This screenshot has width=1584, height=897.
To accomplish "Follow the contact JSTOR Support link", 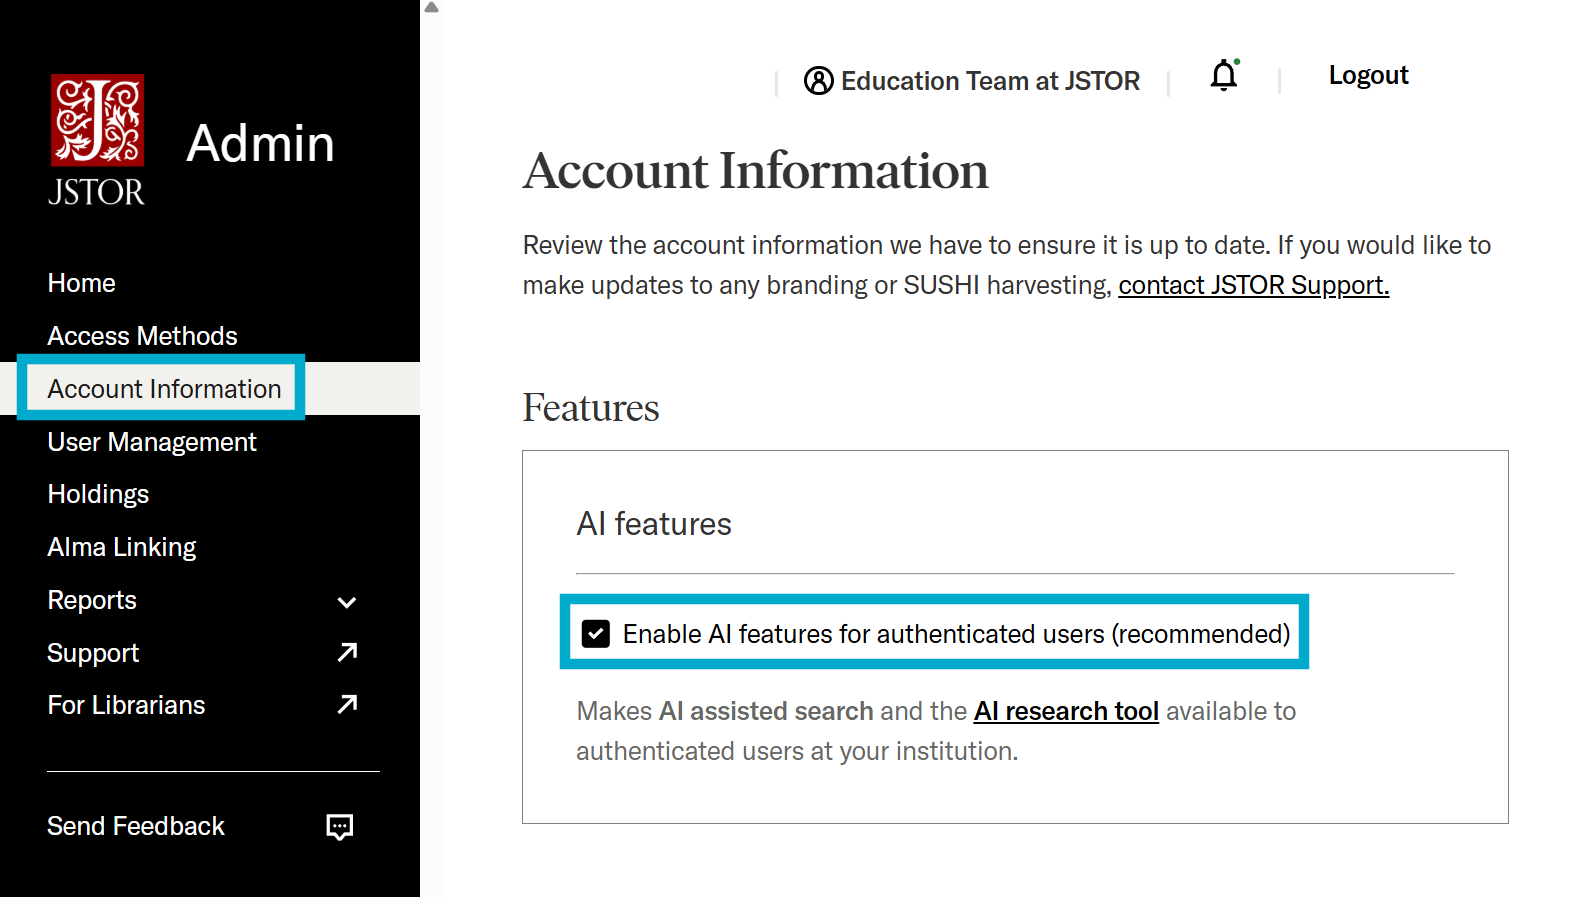I will pyautogui.click(x=1254, y=285).
